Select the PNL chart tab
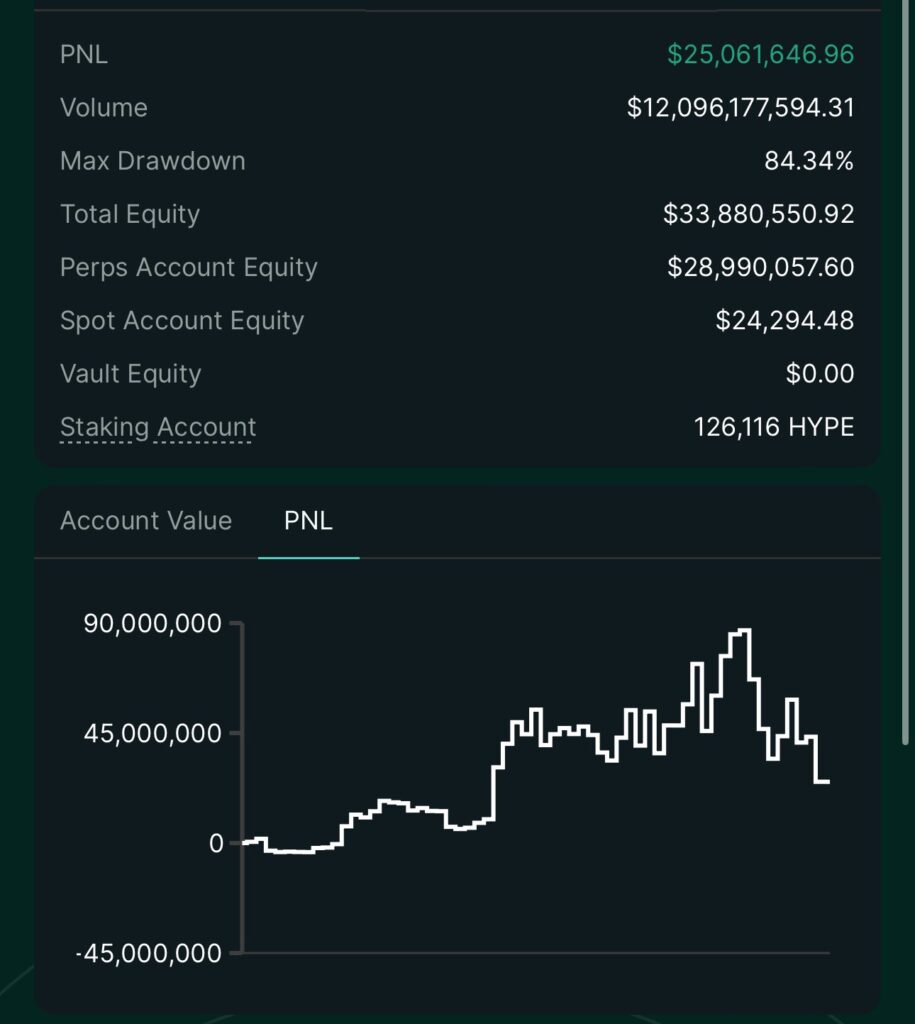The height and width of the screenshot is (1024, 915). 308,520
